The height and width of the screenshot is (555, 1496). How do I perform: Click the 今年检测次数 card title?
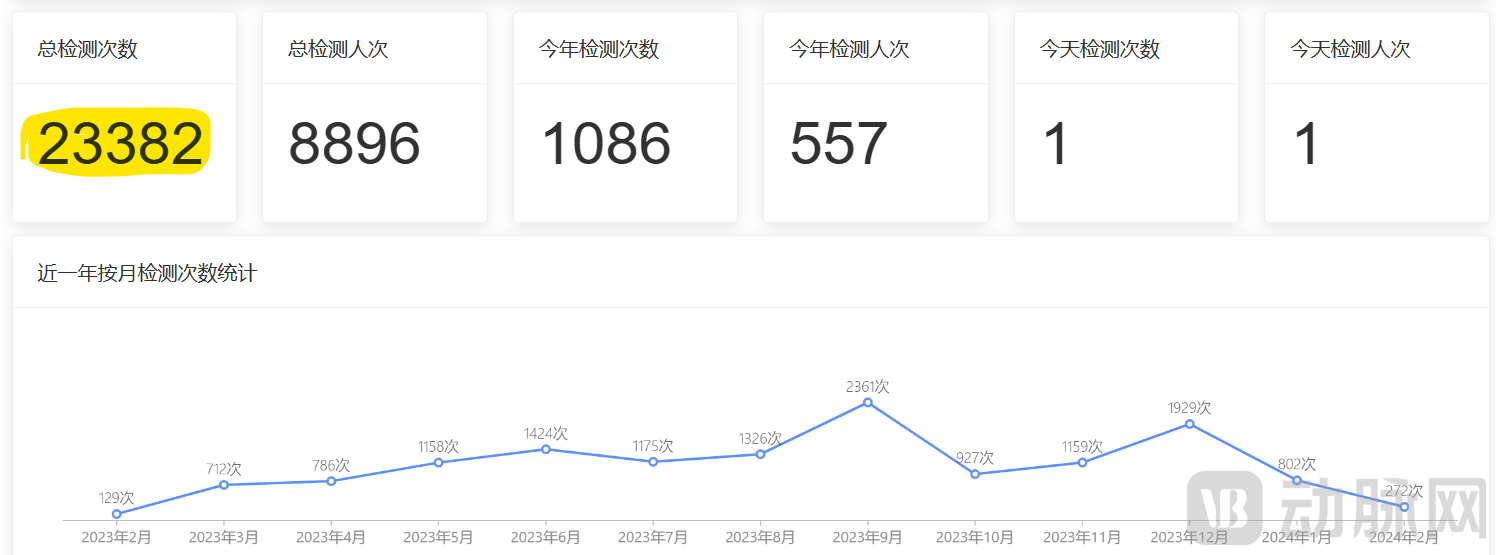599,49
